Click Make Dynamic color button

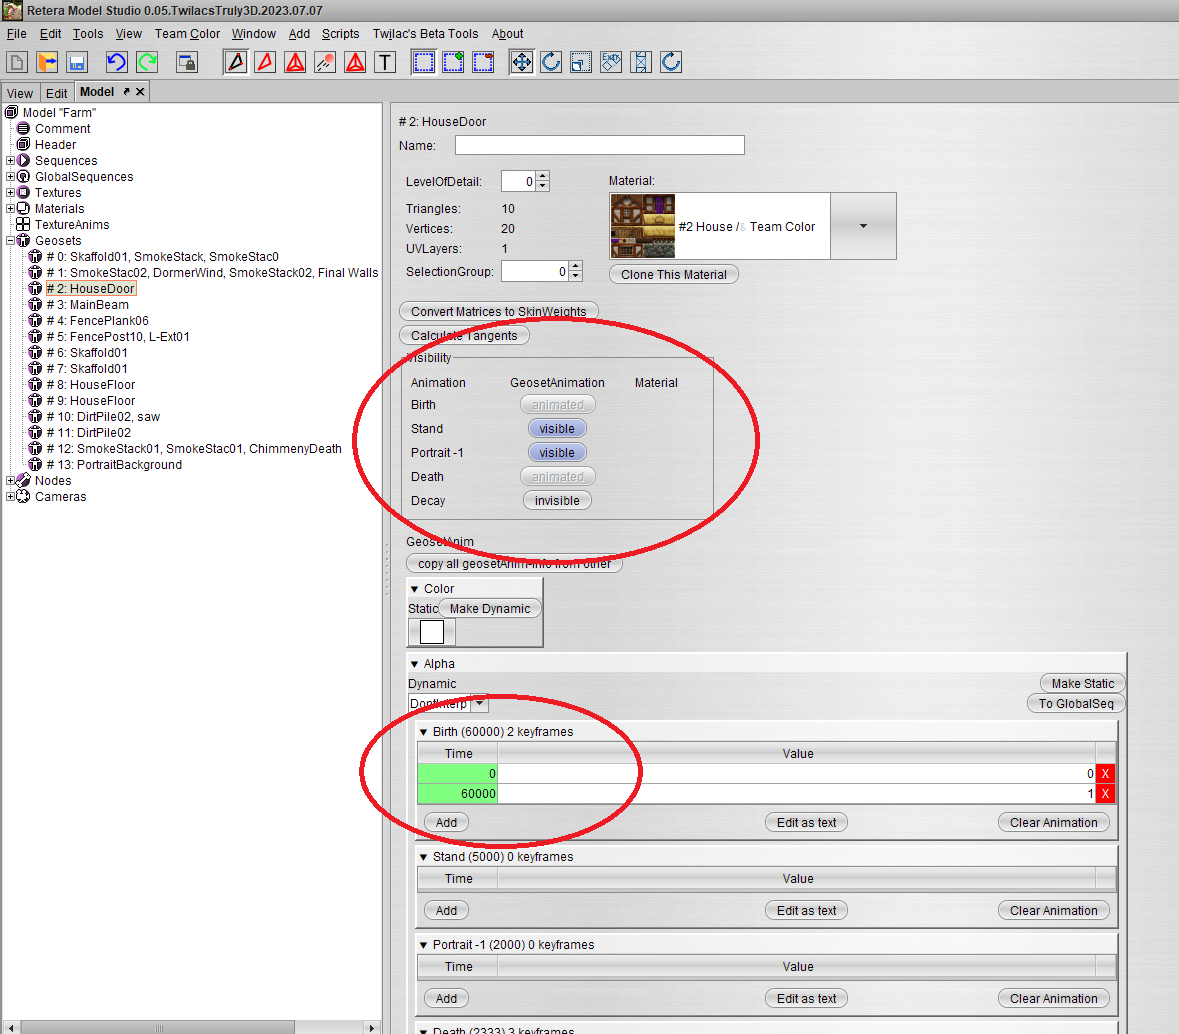pyautogui.click(x=489, y=608)
